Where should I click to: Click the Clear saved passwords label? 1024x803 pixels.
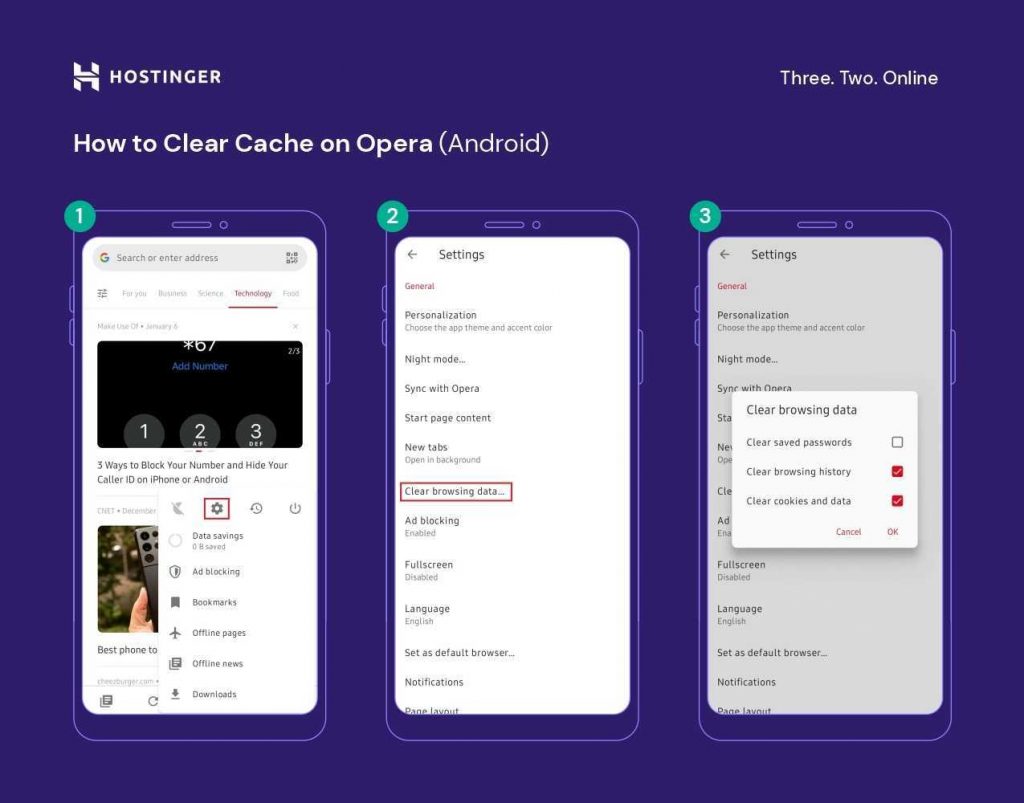[x=799, y=442]
